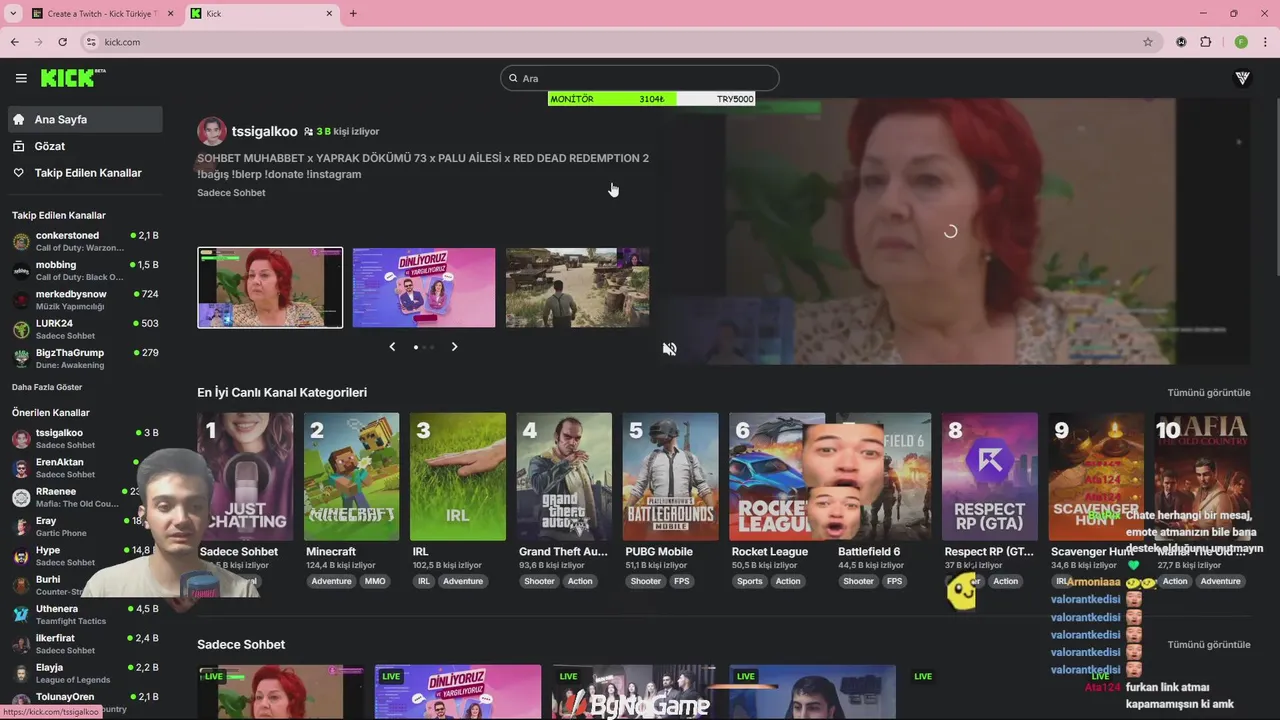Bookmark this page with star icon
Viewport: 1280px width, 720px height.
point(1148,42)
